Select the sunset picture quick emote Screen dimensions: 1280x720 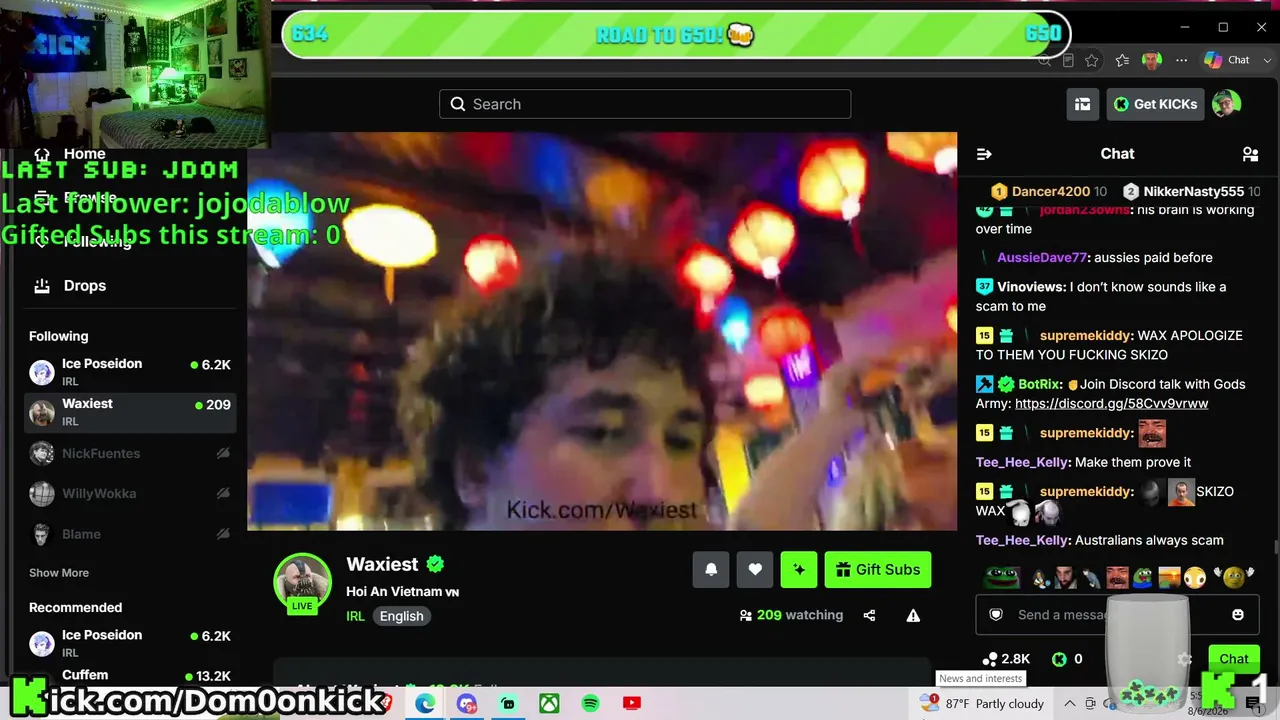(1169, 577)
